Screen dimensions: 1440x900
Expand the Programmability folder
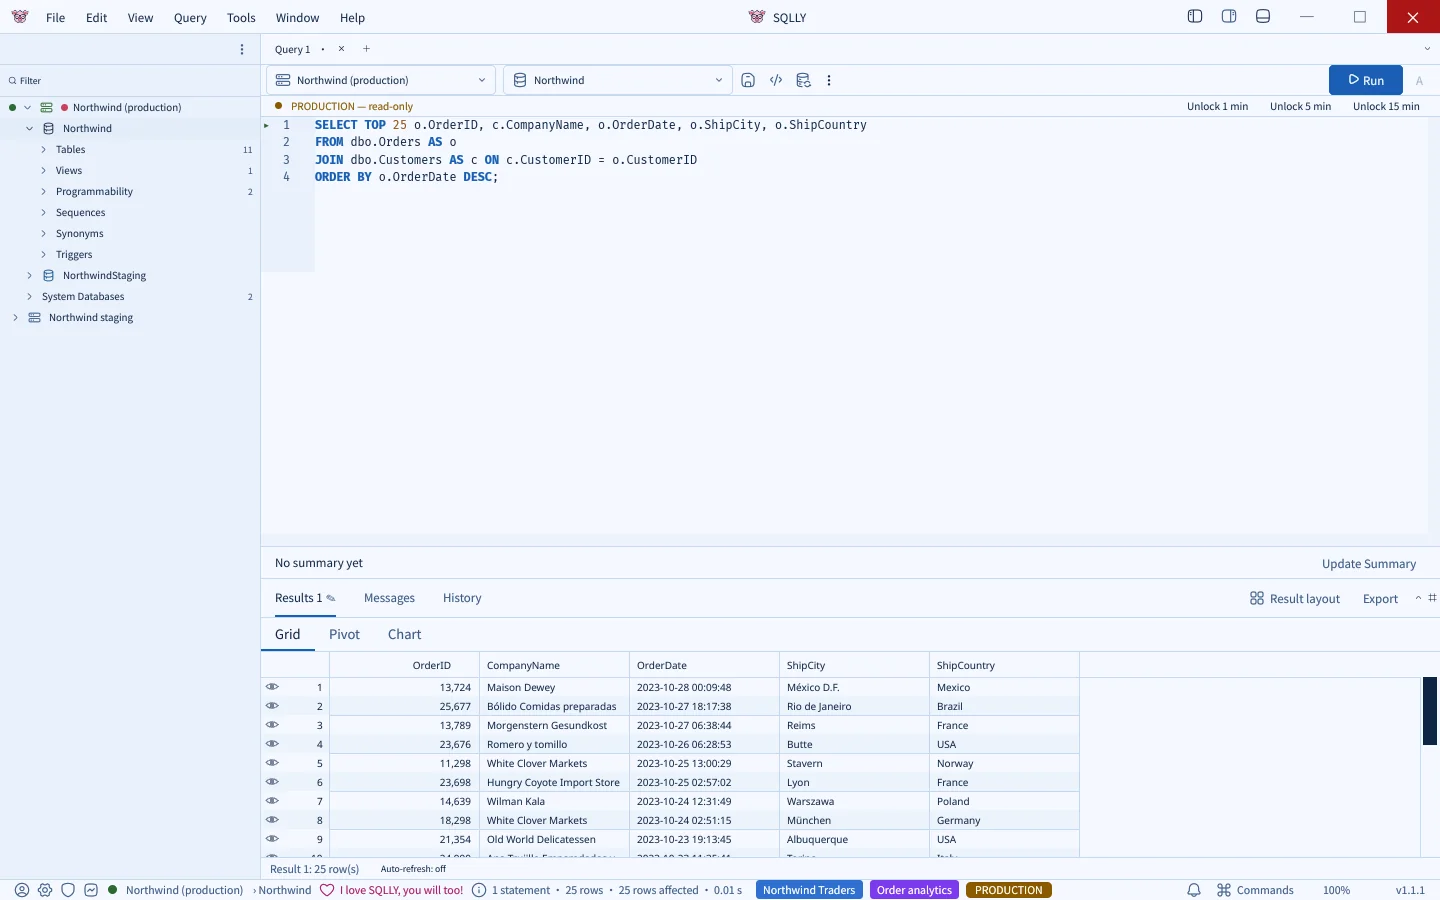point(43,191)
